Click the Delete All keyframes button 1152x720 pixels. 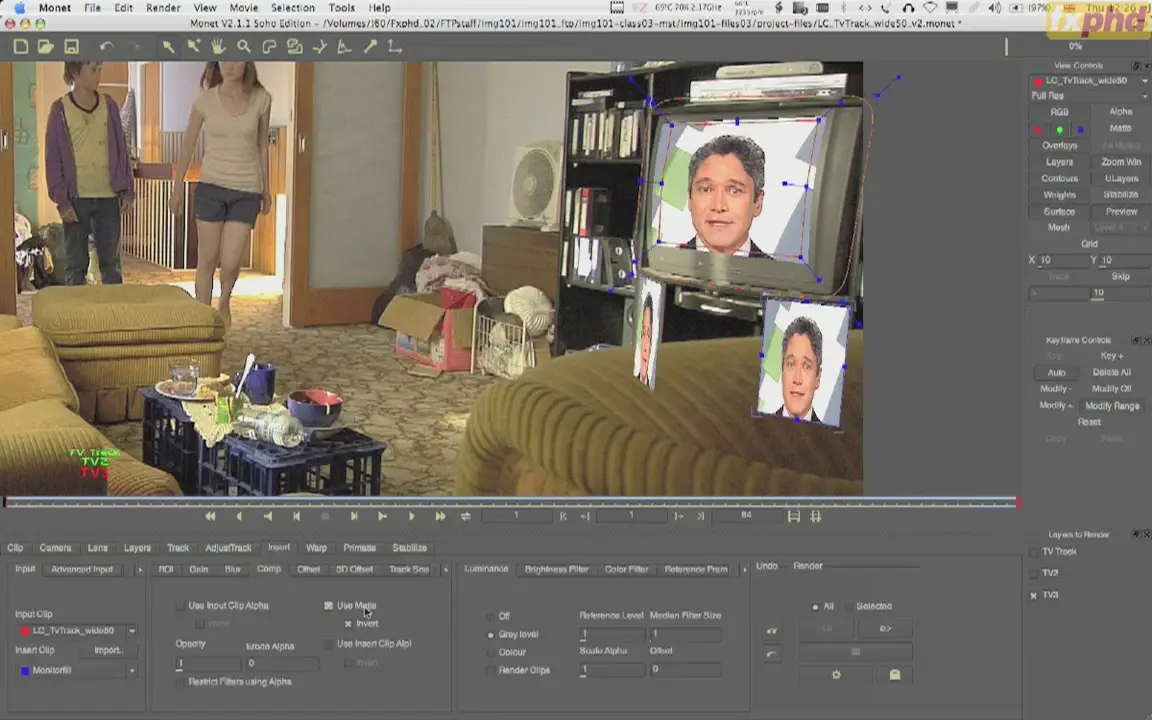[x=1111, y=372]
